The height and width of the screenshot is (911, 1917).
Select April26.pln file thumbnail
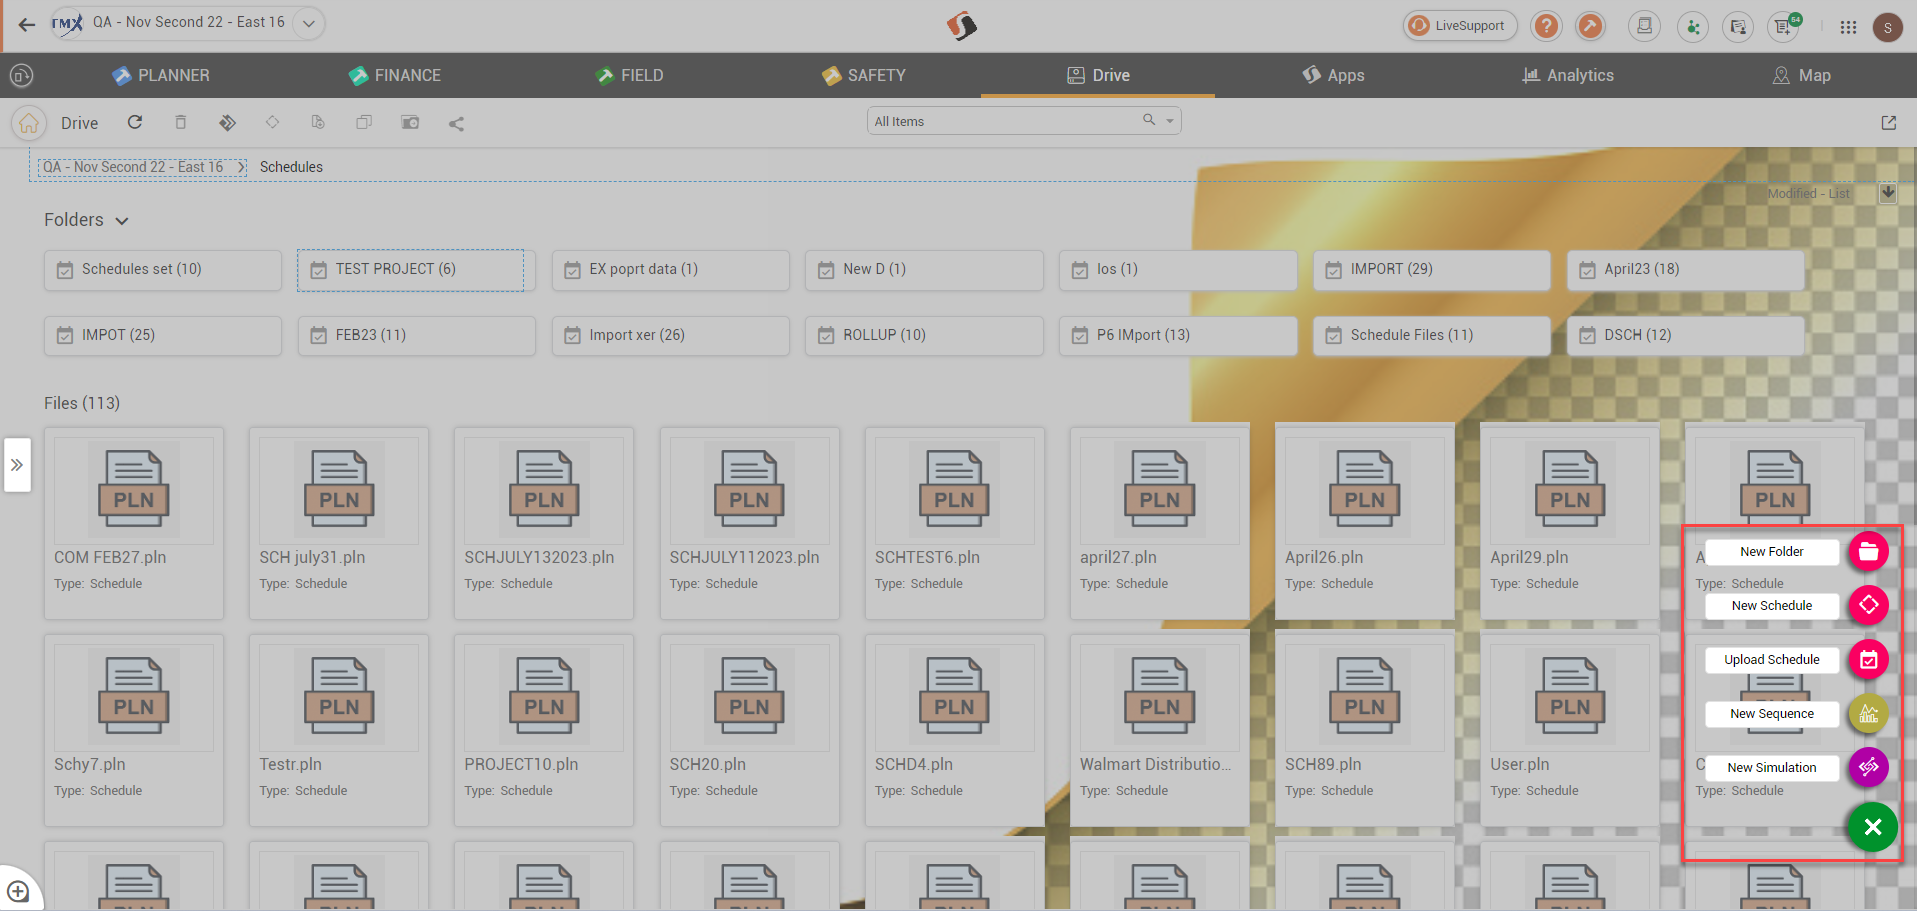[1364, 490]
